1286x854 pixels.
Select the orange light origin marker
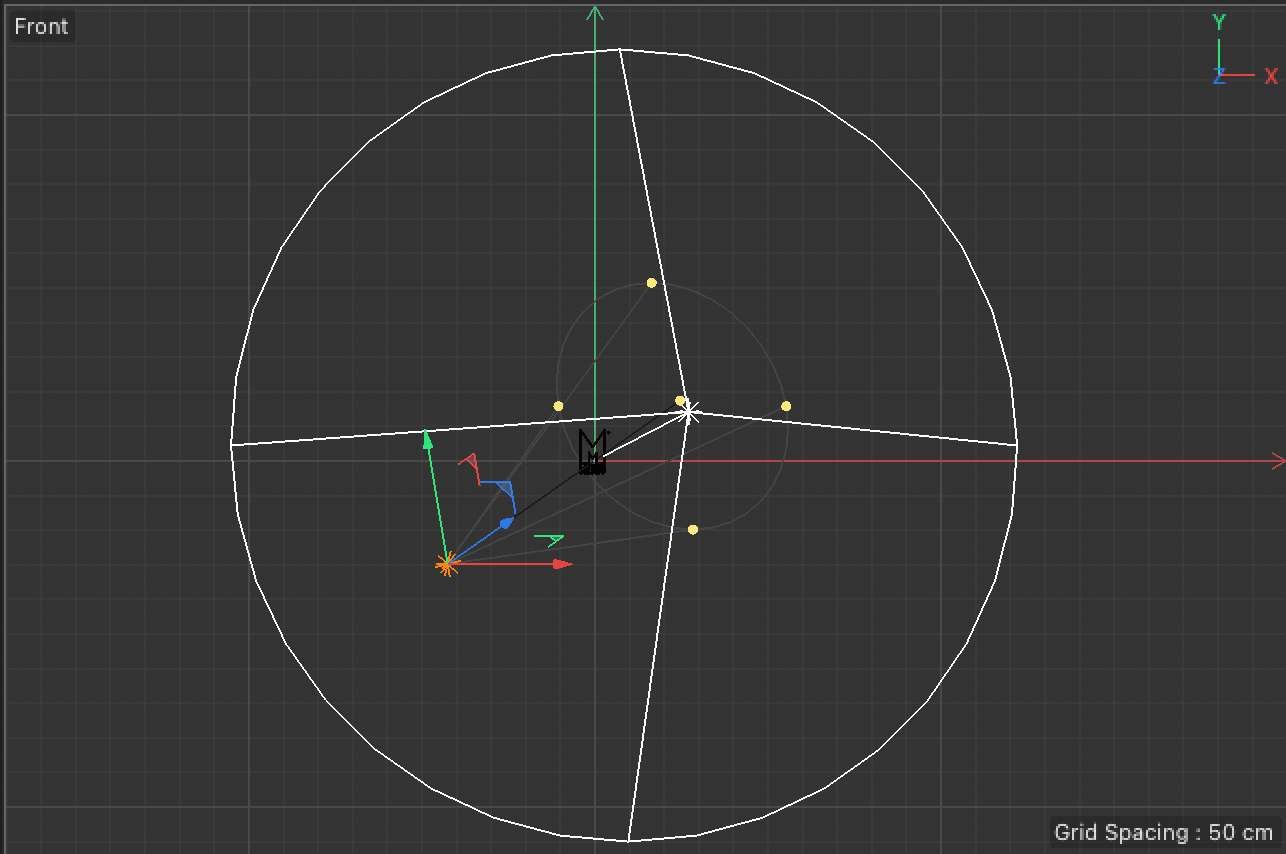447,565
